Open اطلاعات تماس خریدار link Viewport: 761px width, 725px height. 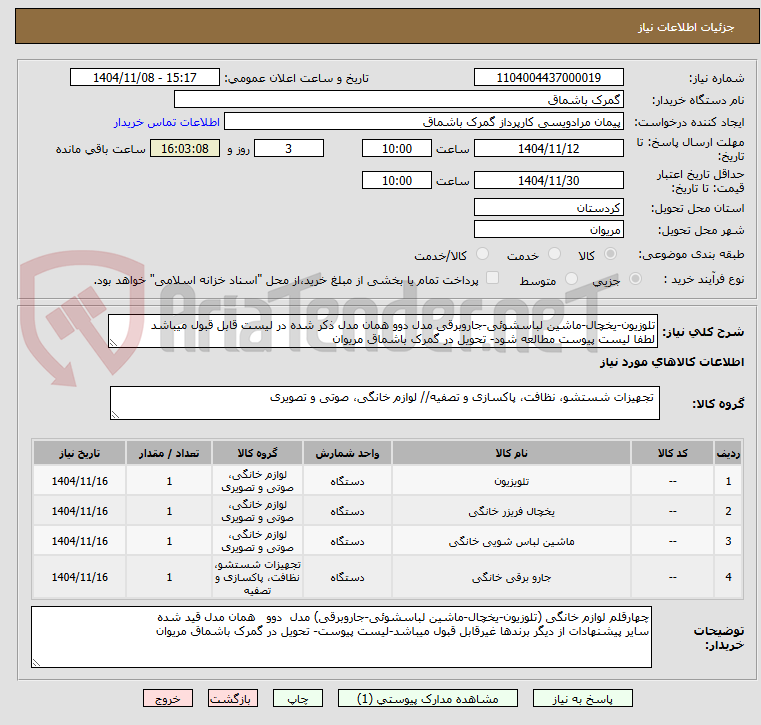click(167, 122)
